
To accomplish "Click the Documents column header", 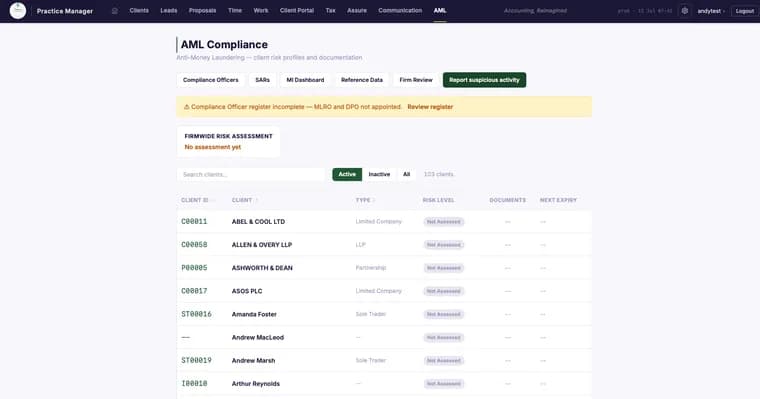I will [x=507, y=200].
